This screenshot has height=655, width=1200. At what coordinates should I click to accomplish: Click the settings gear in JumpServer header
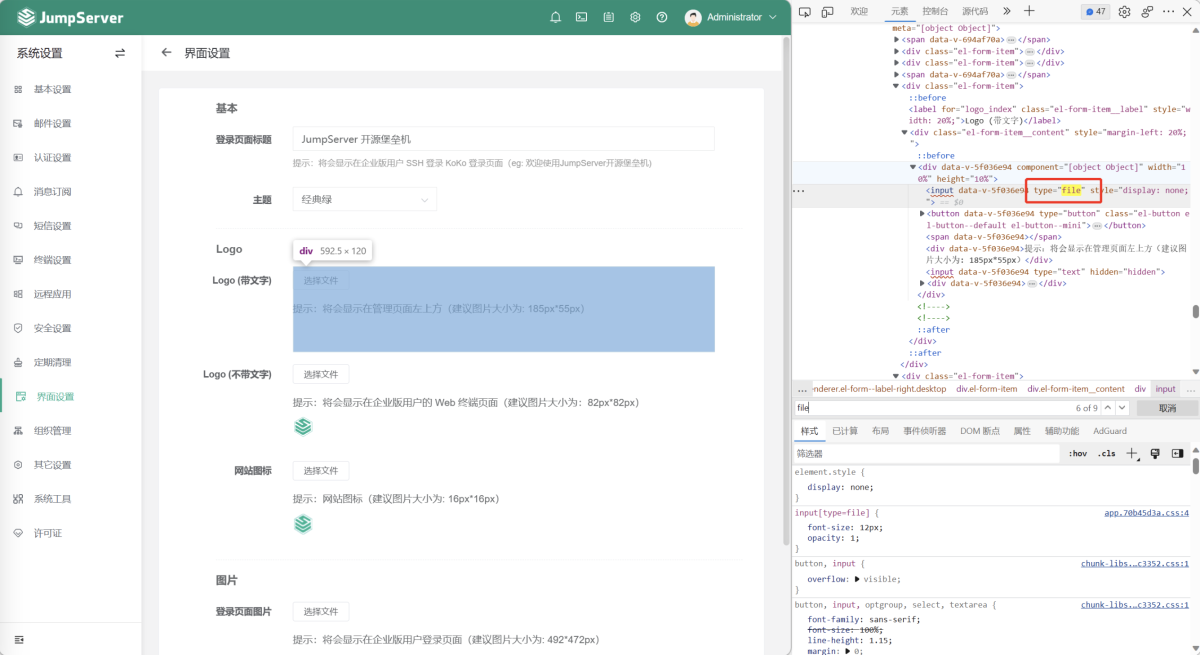point(635,17)
